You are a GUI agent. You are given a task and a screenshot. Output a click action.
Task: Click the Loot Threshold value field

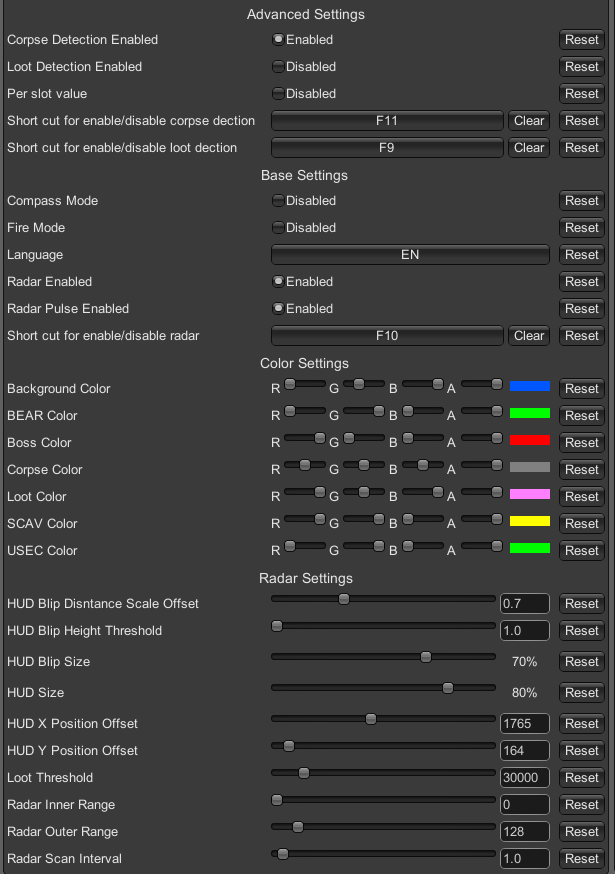pyautogui.click(x=525, y=778)
